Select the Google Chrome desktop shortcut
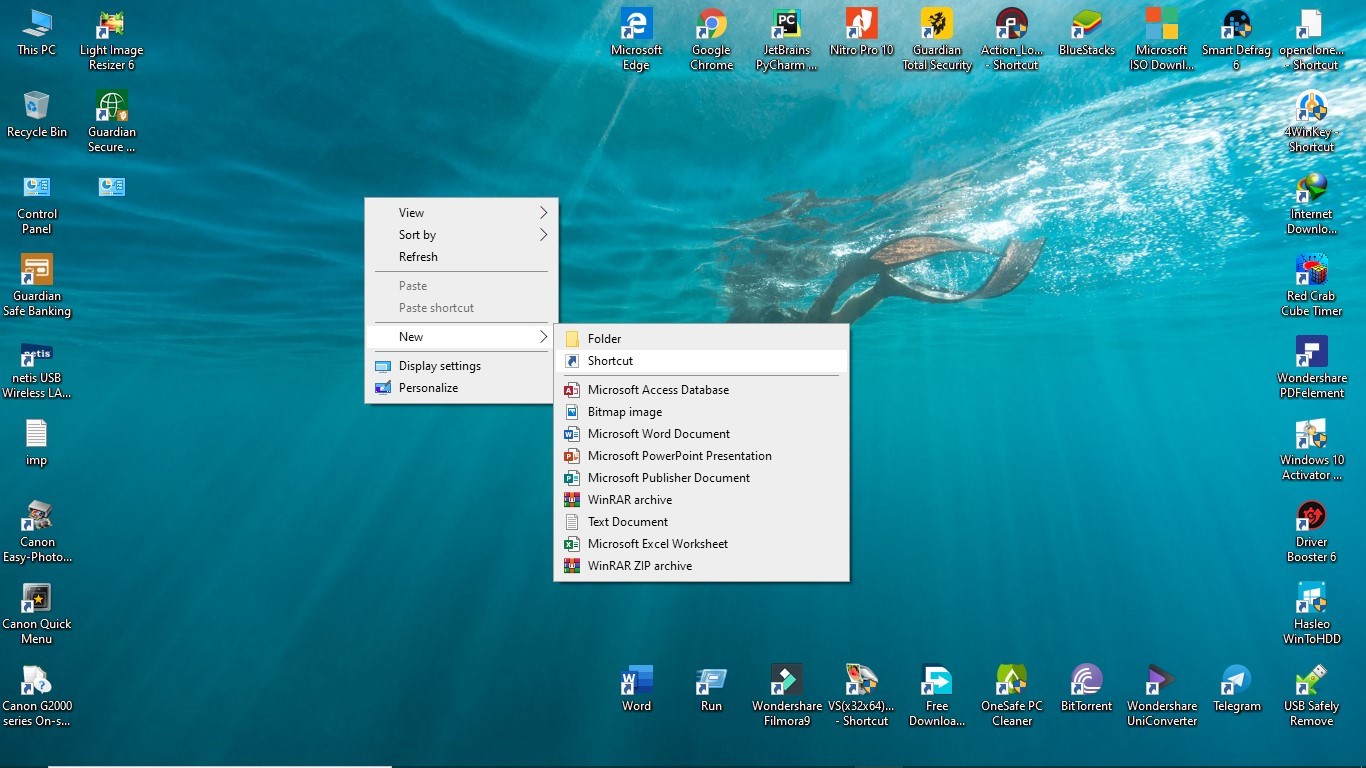 [711, 40]
